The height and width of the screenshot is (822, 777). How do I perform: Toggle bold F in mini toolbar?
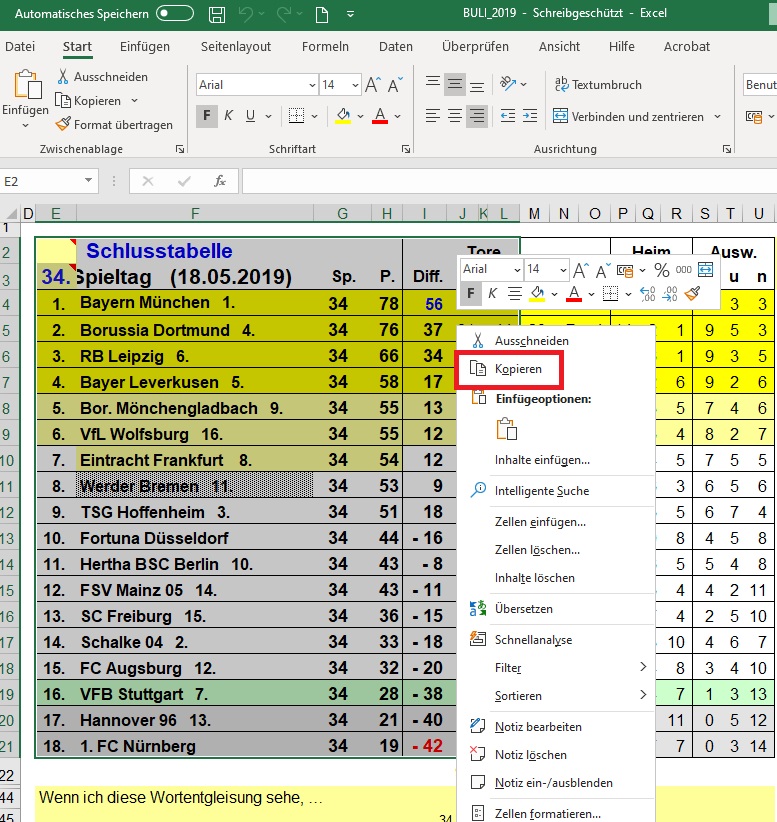(x=471, y=294)
